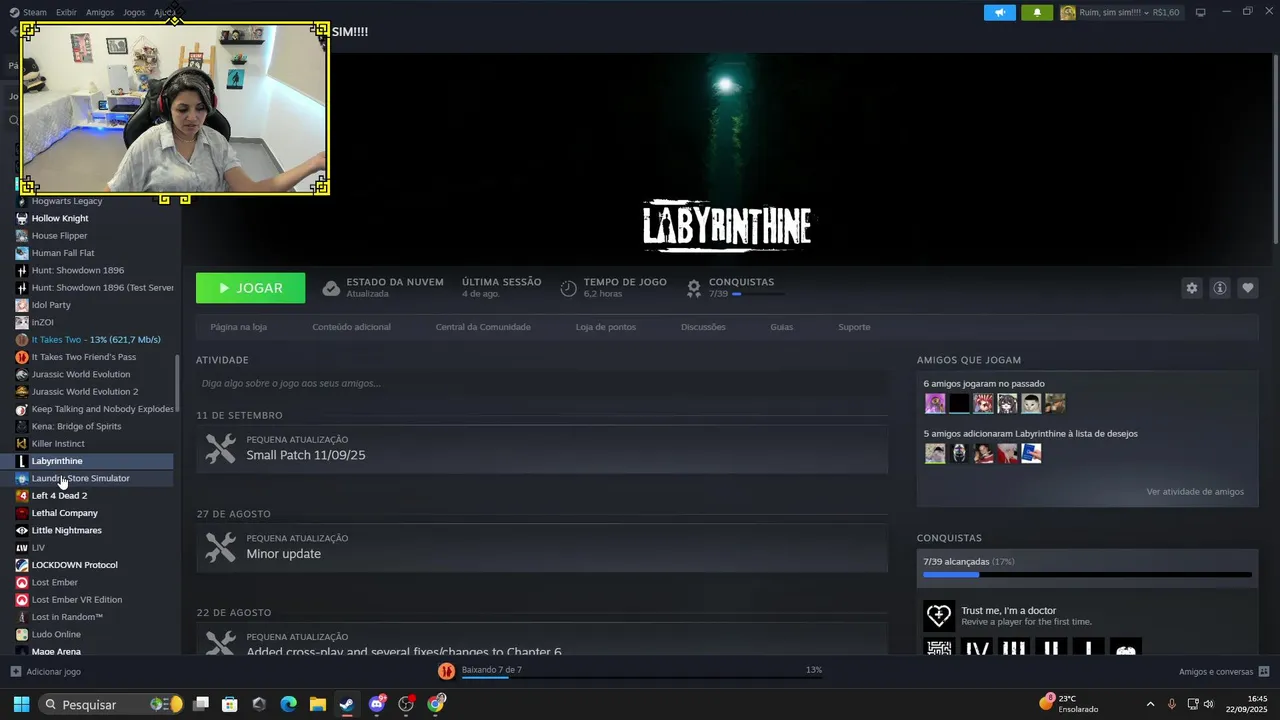Click the play time clock icon
Viewport: 1280px width, 720px height.
click(x=568, y=288)
